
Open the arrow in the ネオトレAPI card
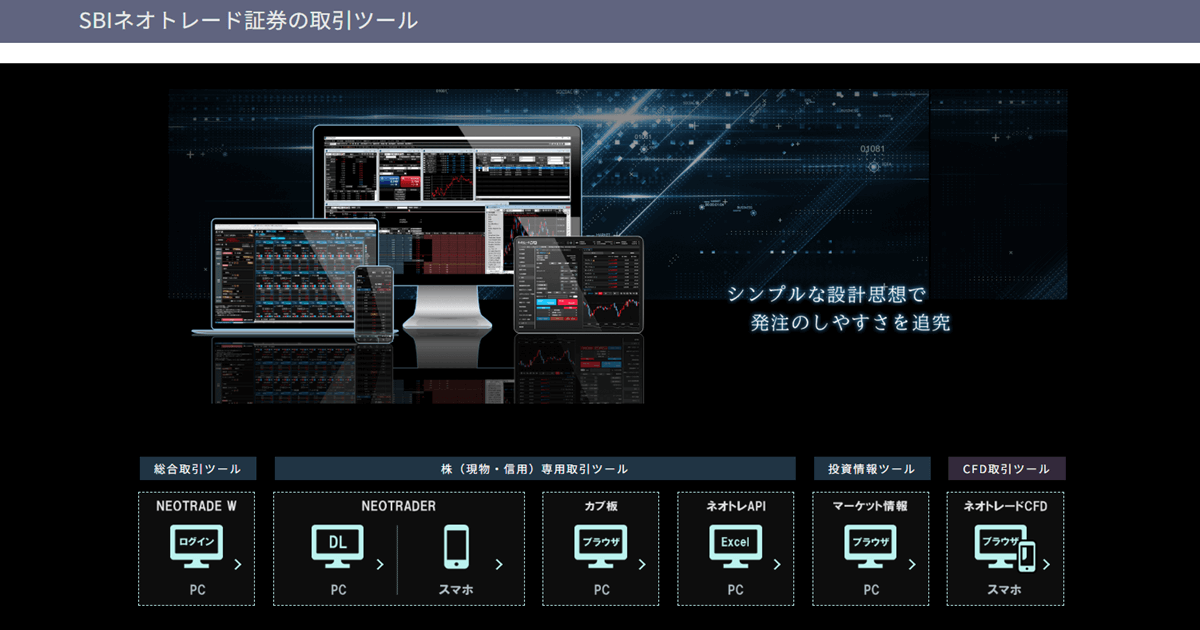[776, 565]
